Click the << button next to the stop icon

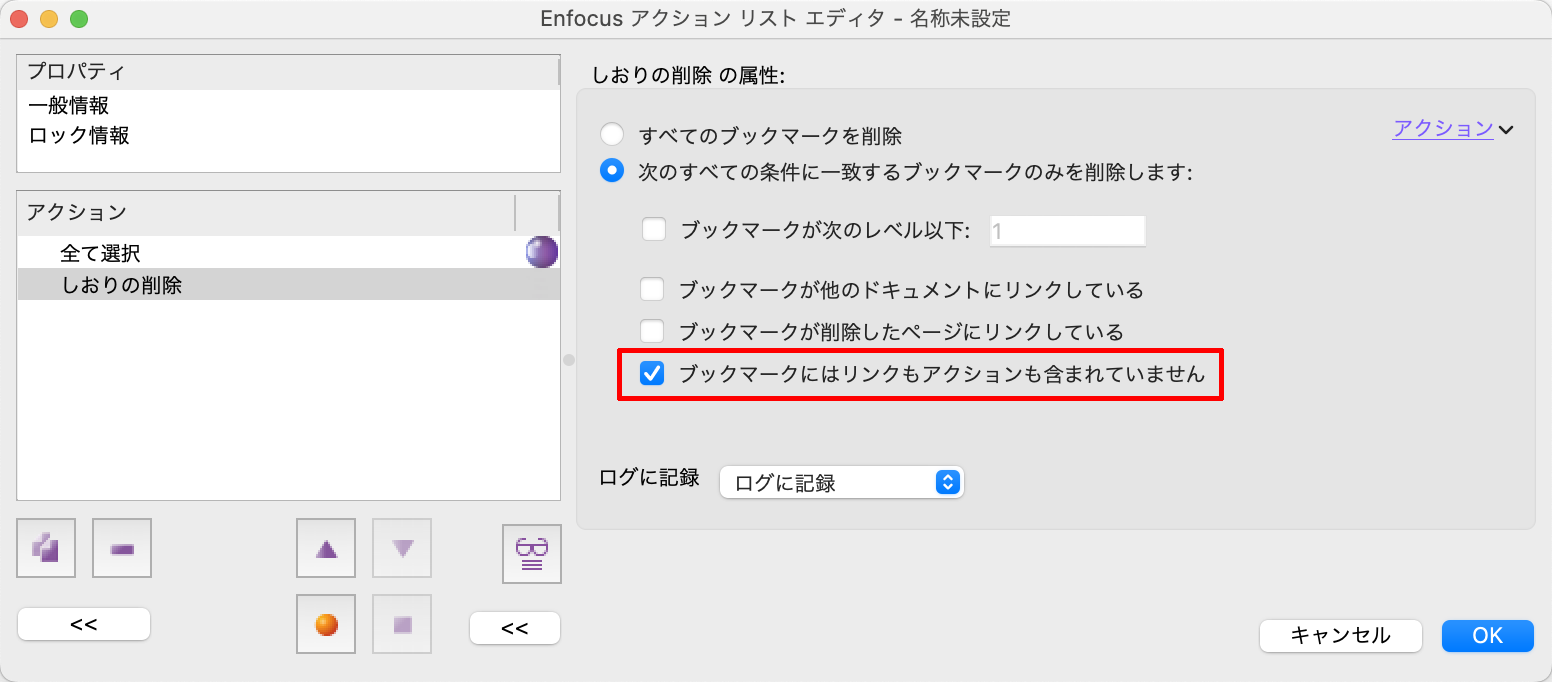[515, 628]
